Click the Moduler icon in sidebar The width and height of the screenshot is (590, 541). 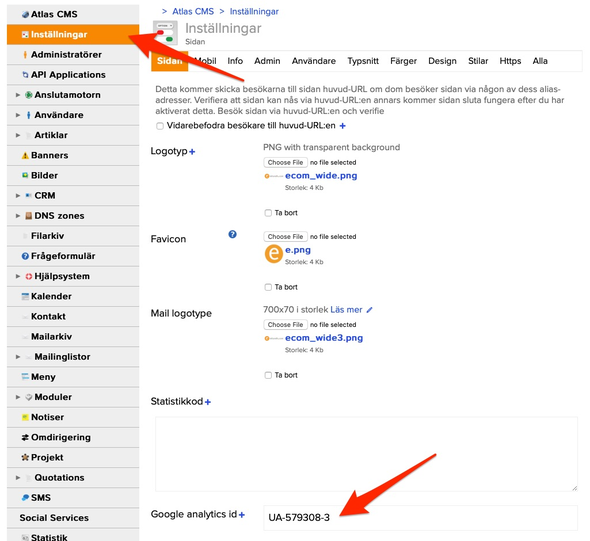(x=29, y=397)
